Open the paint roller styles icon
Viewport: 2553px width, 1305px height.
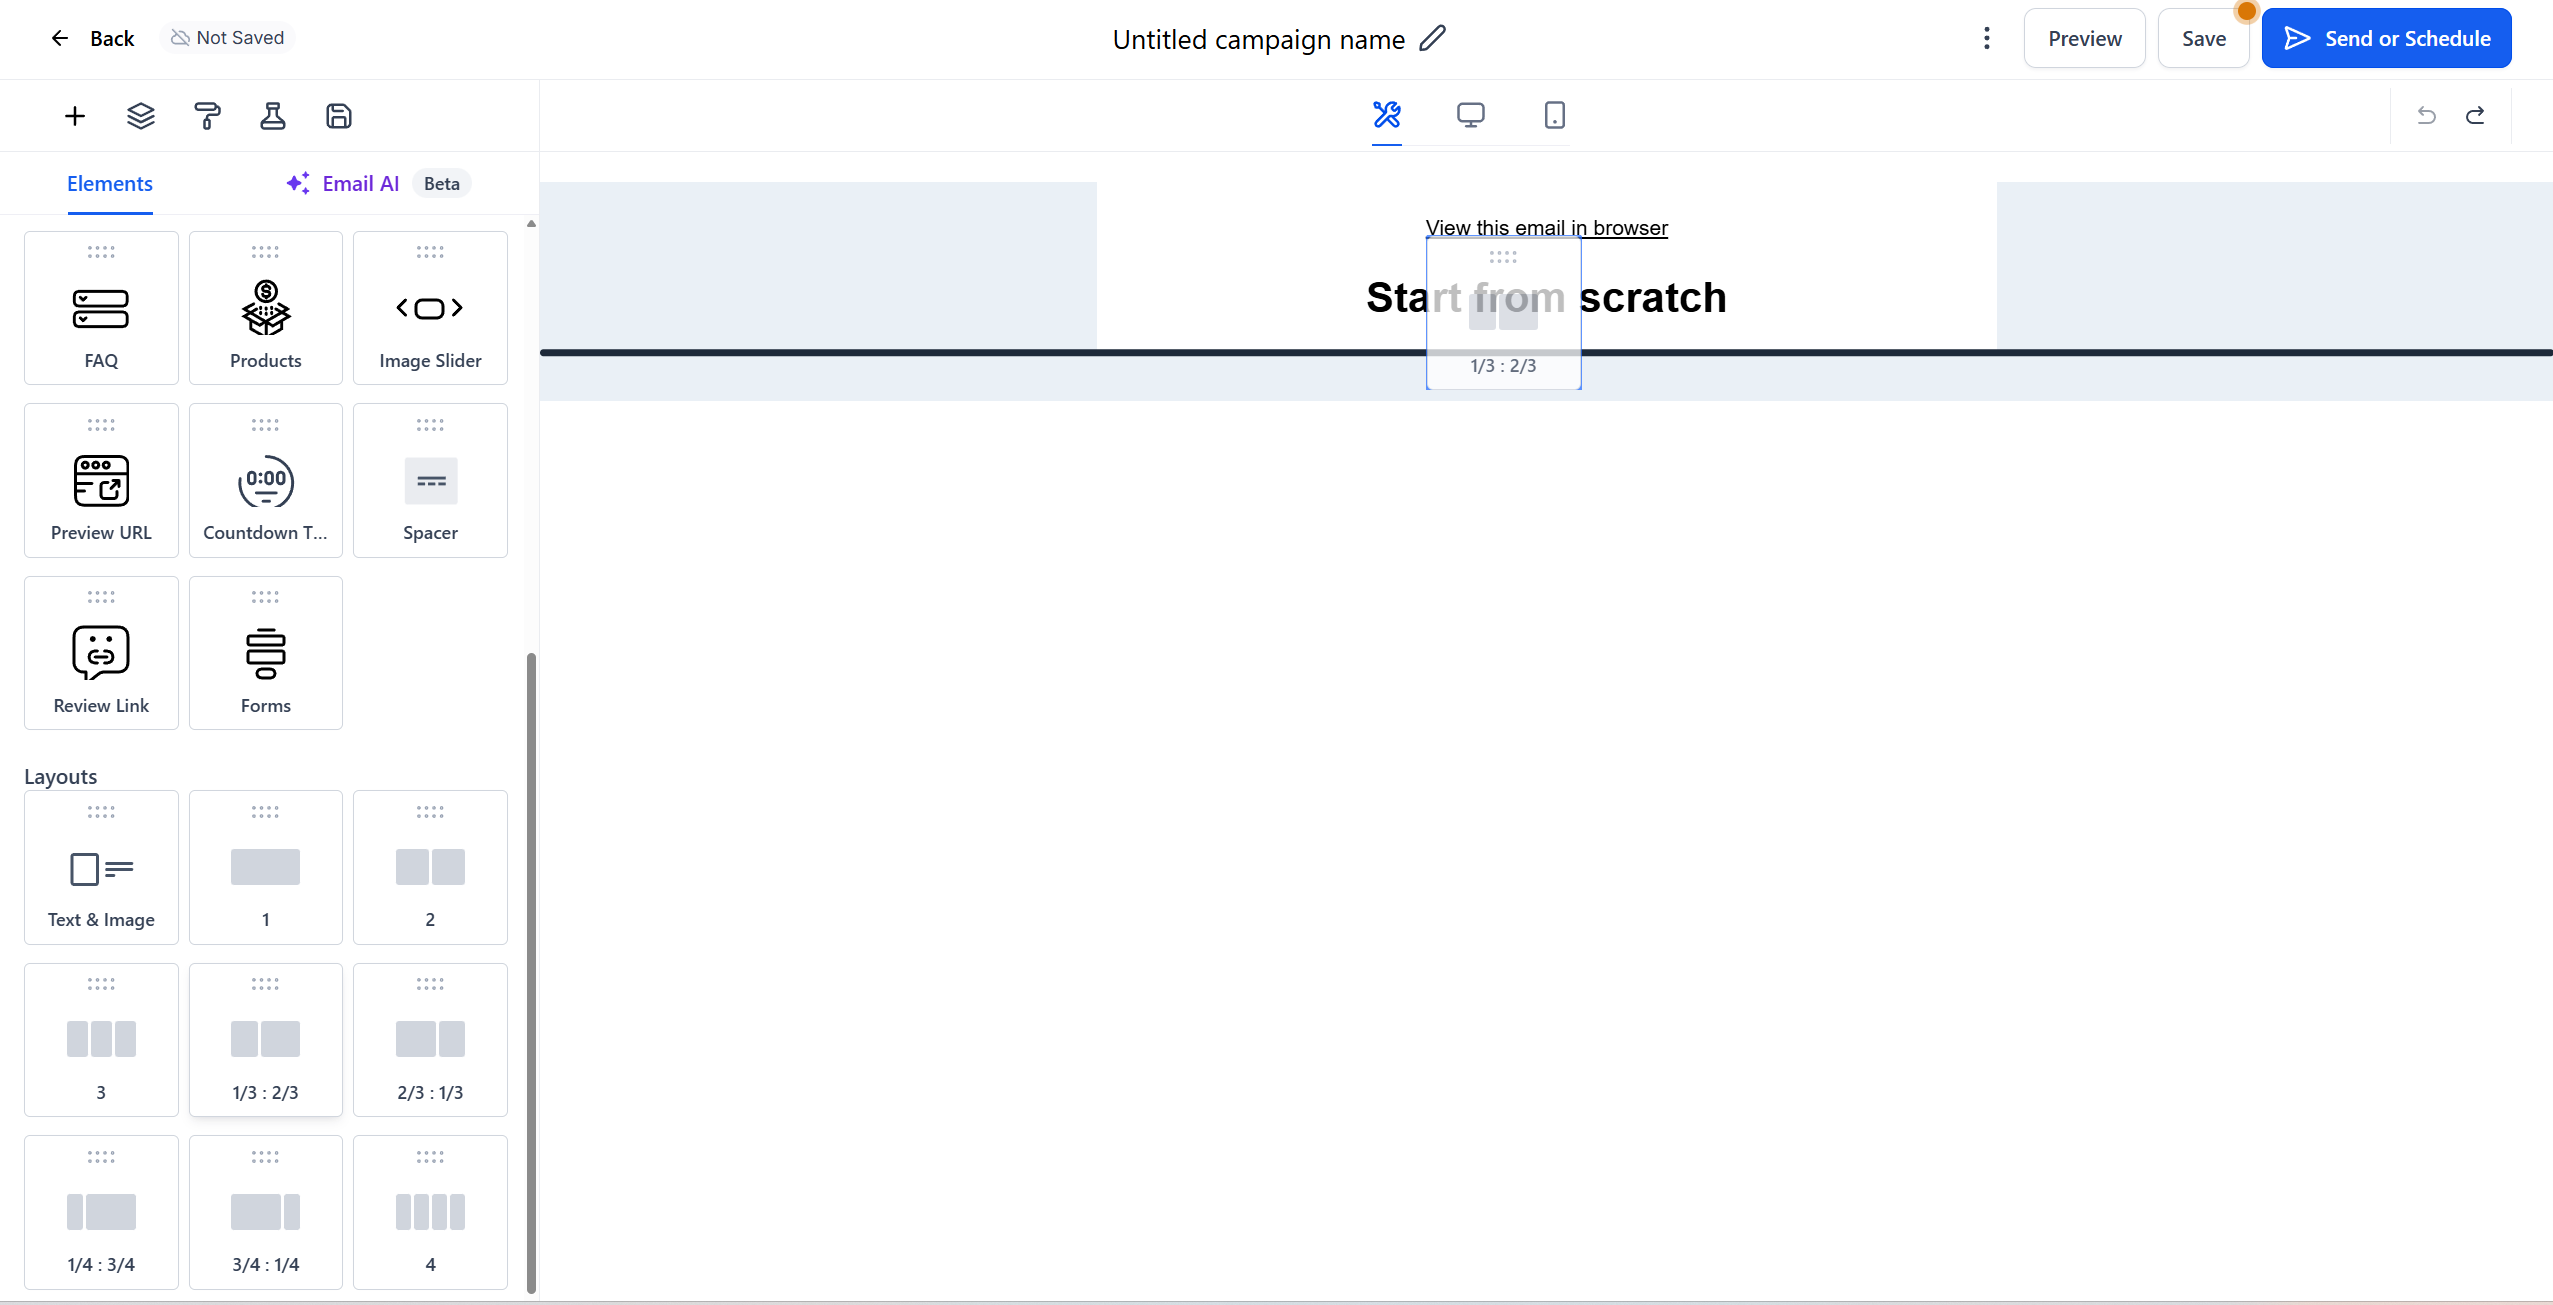207,116
